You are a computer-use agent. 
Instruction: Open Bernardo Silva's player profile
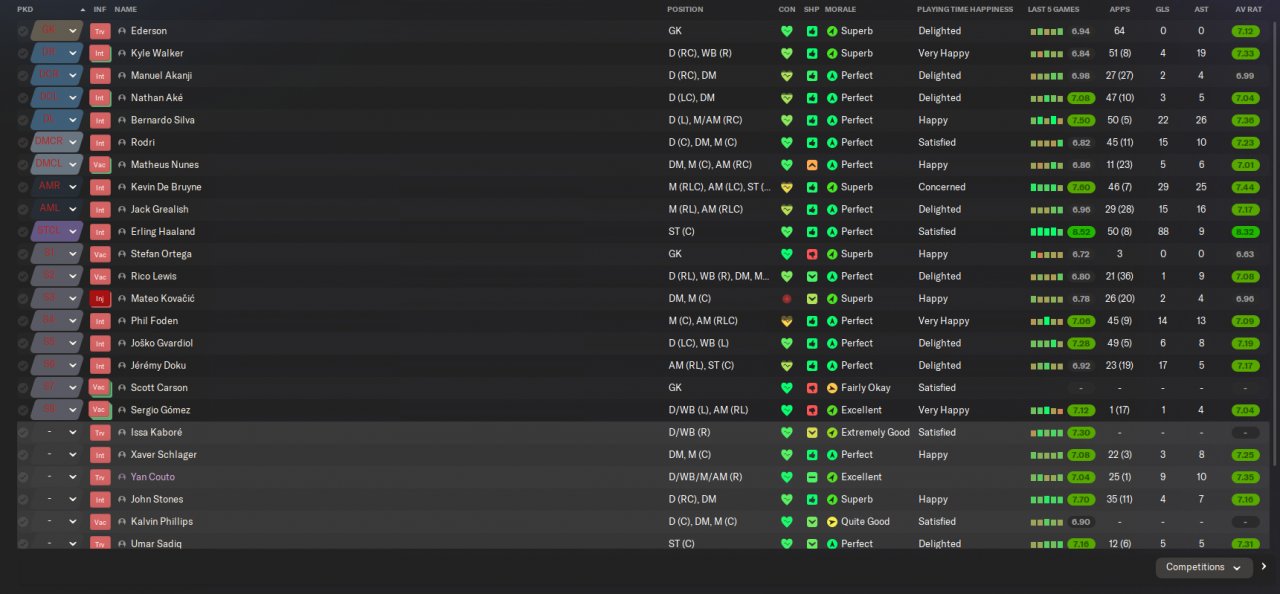point(163,120)
